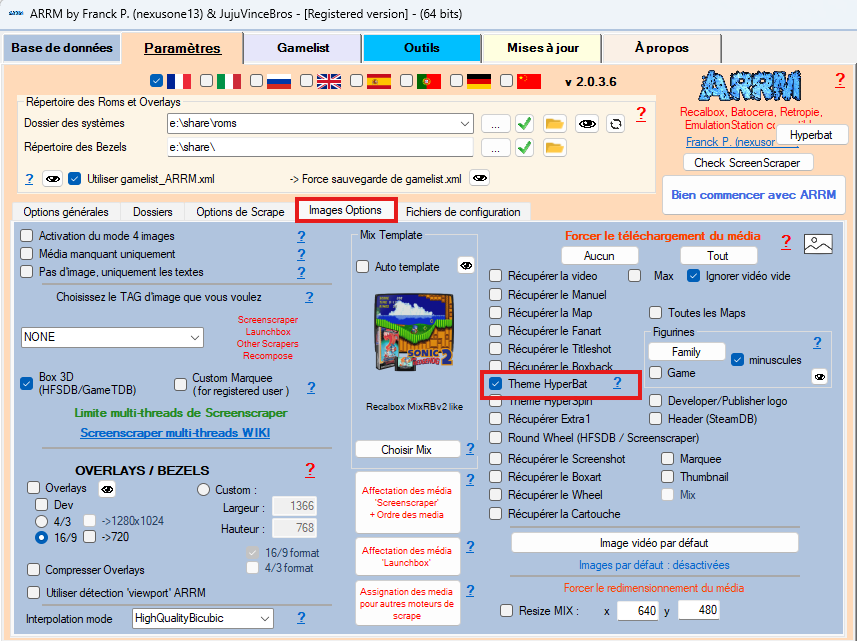Uncheck the Theme HyperBat checkbox
The height and width of the screenshot is (641, 857).
point(496,383)
